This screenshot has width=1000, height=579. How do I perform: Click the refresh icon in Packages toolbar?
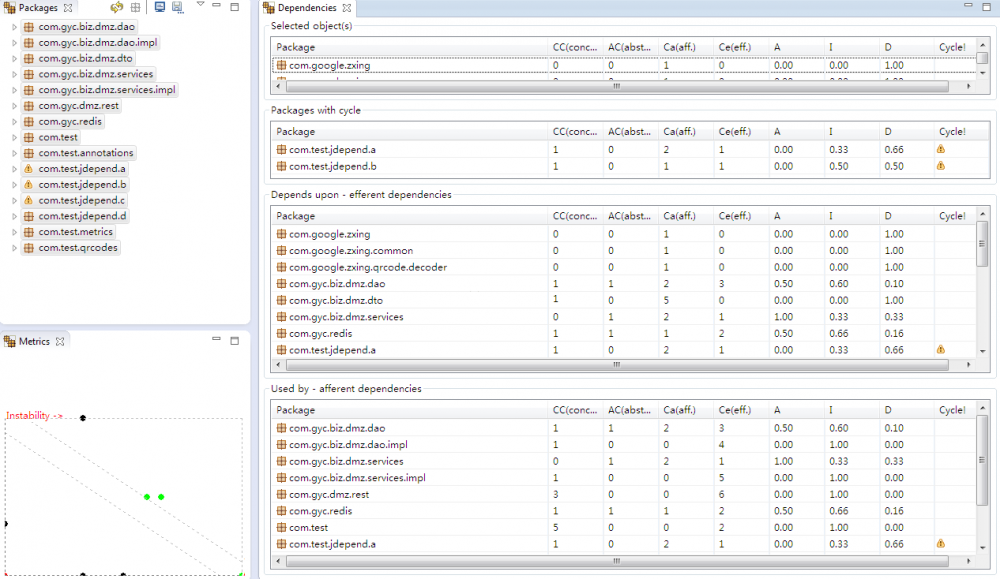[117, 8]
